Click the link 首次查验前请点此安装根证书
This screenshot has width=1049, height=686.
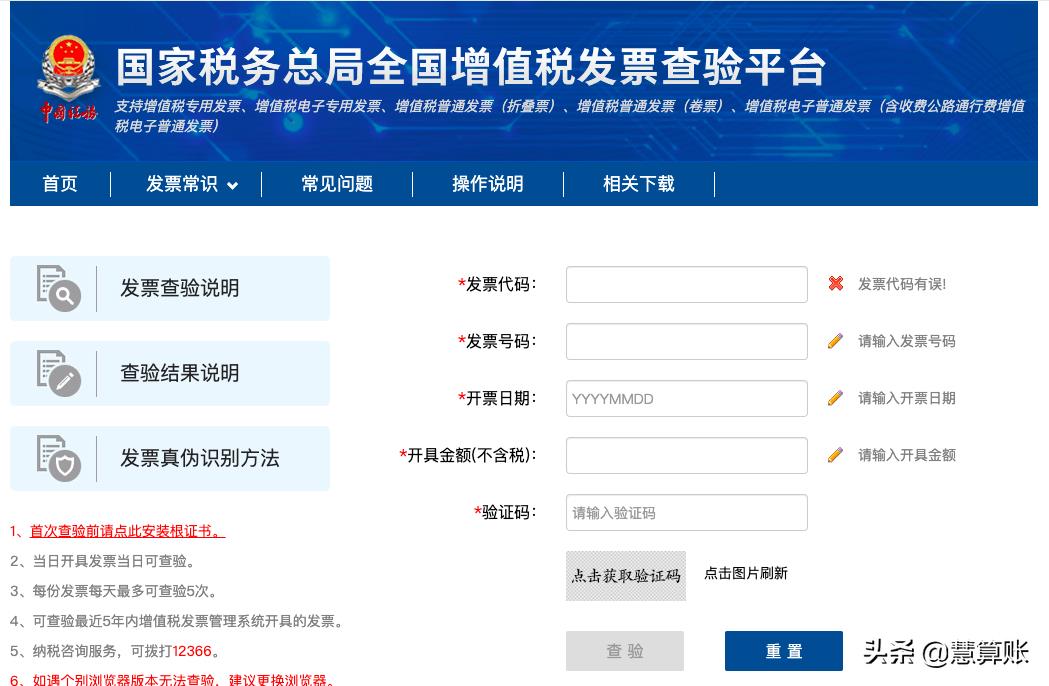tap(127, 531)
